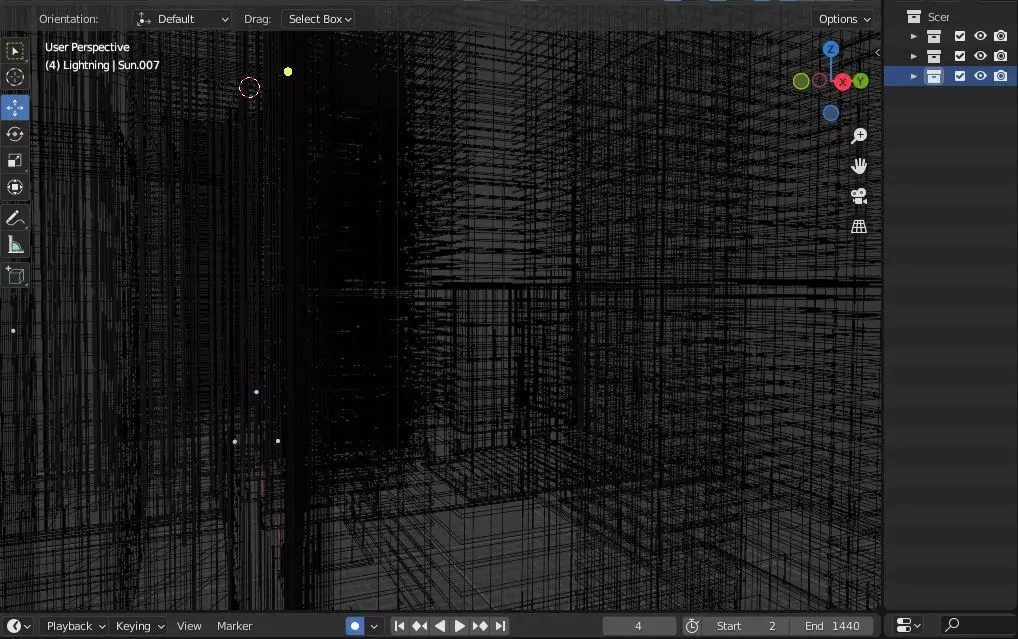Jump to the start frame
The width and height of the screenshot is (1018, 639).
[399, 626]
